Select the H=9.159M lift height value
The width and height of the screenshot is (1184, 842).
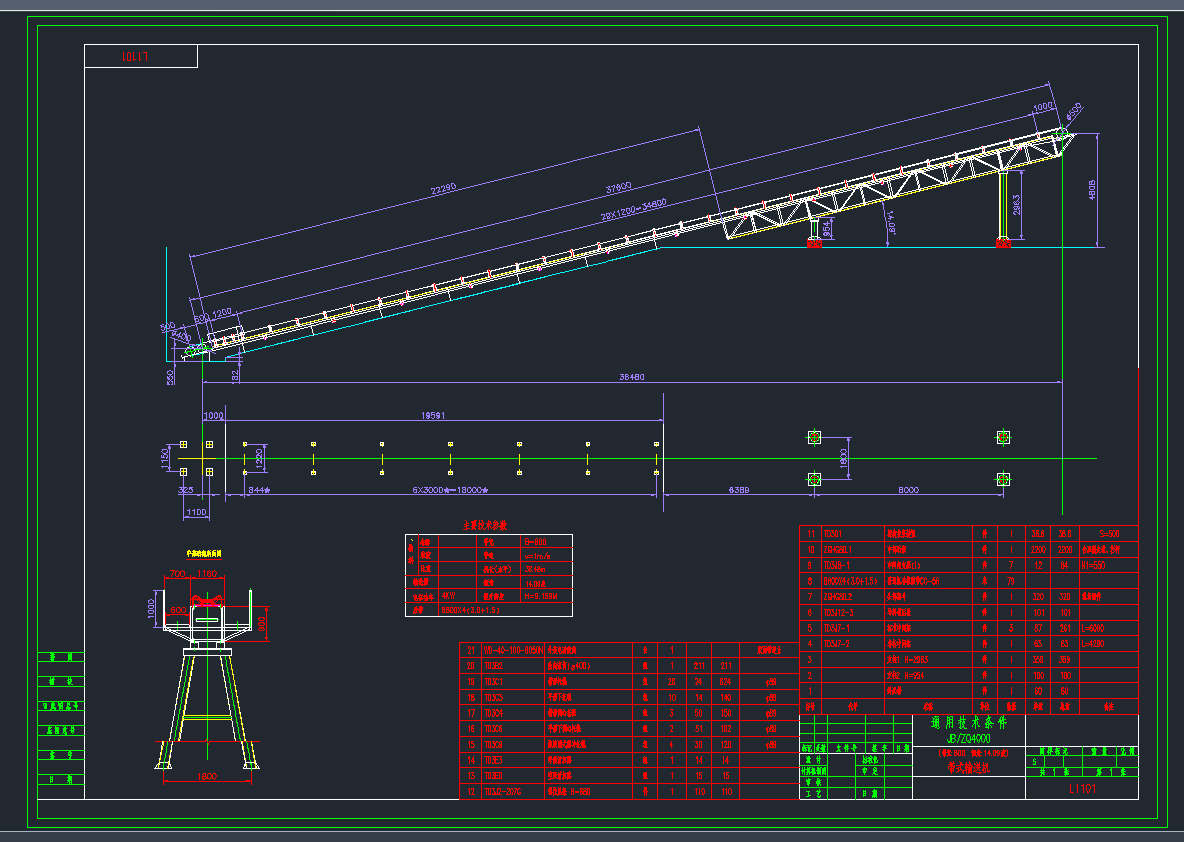tap(541, 595)
